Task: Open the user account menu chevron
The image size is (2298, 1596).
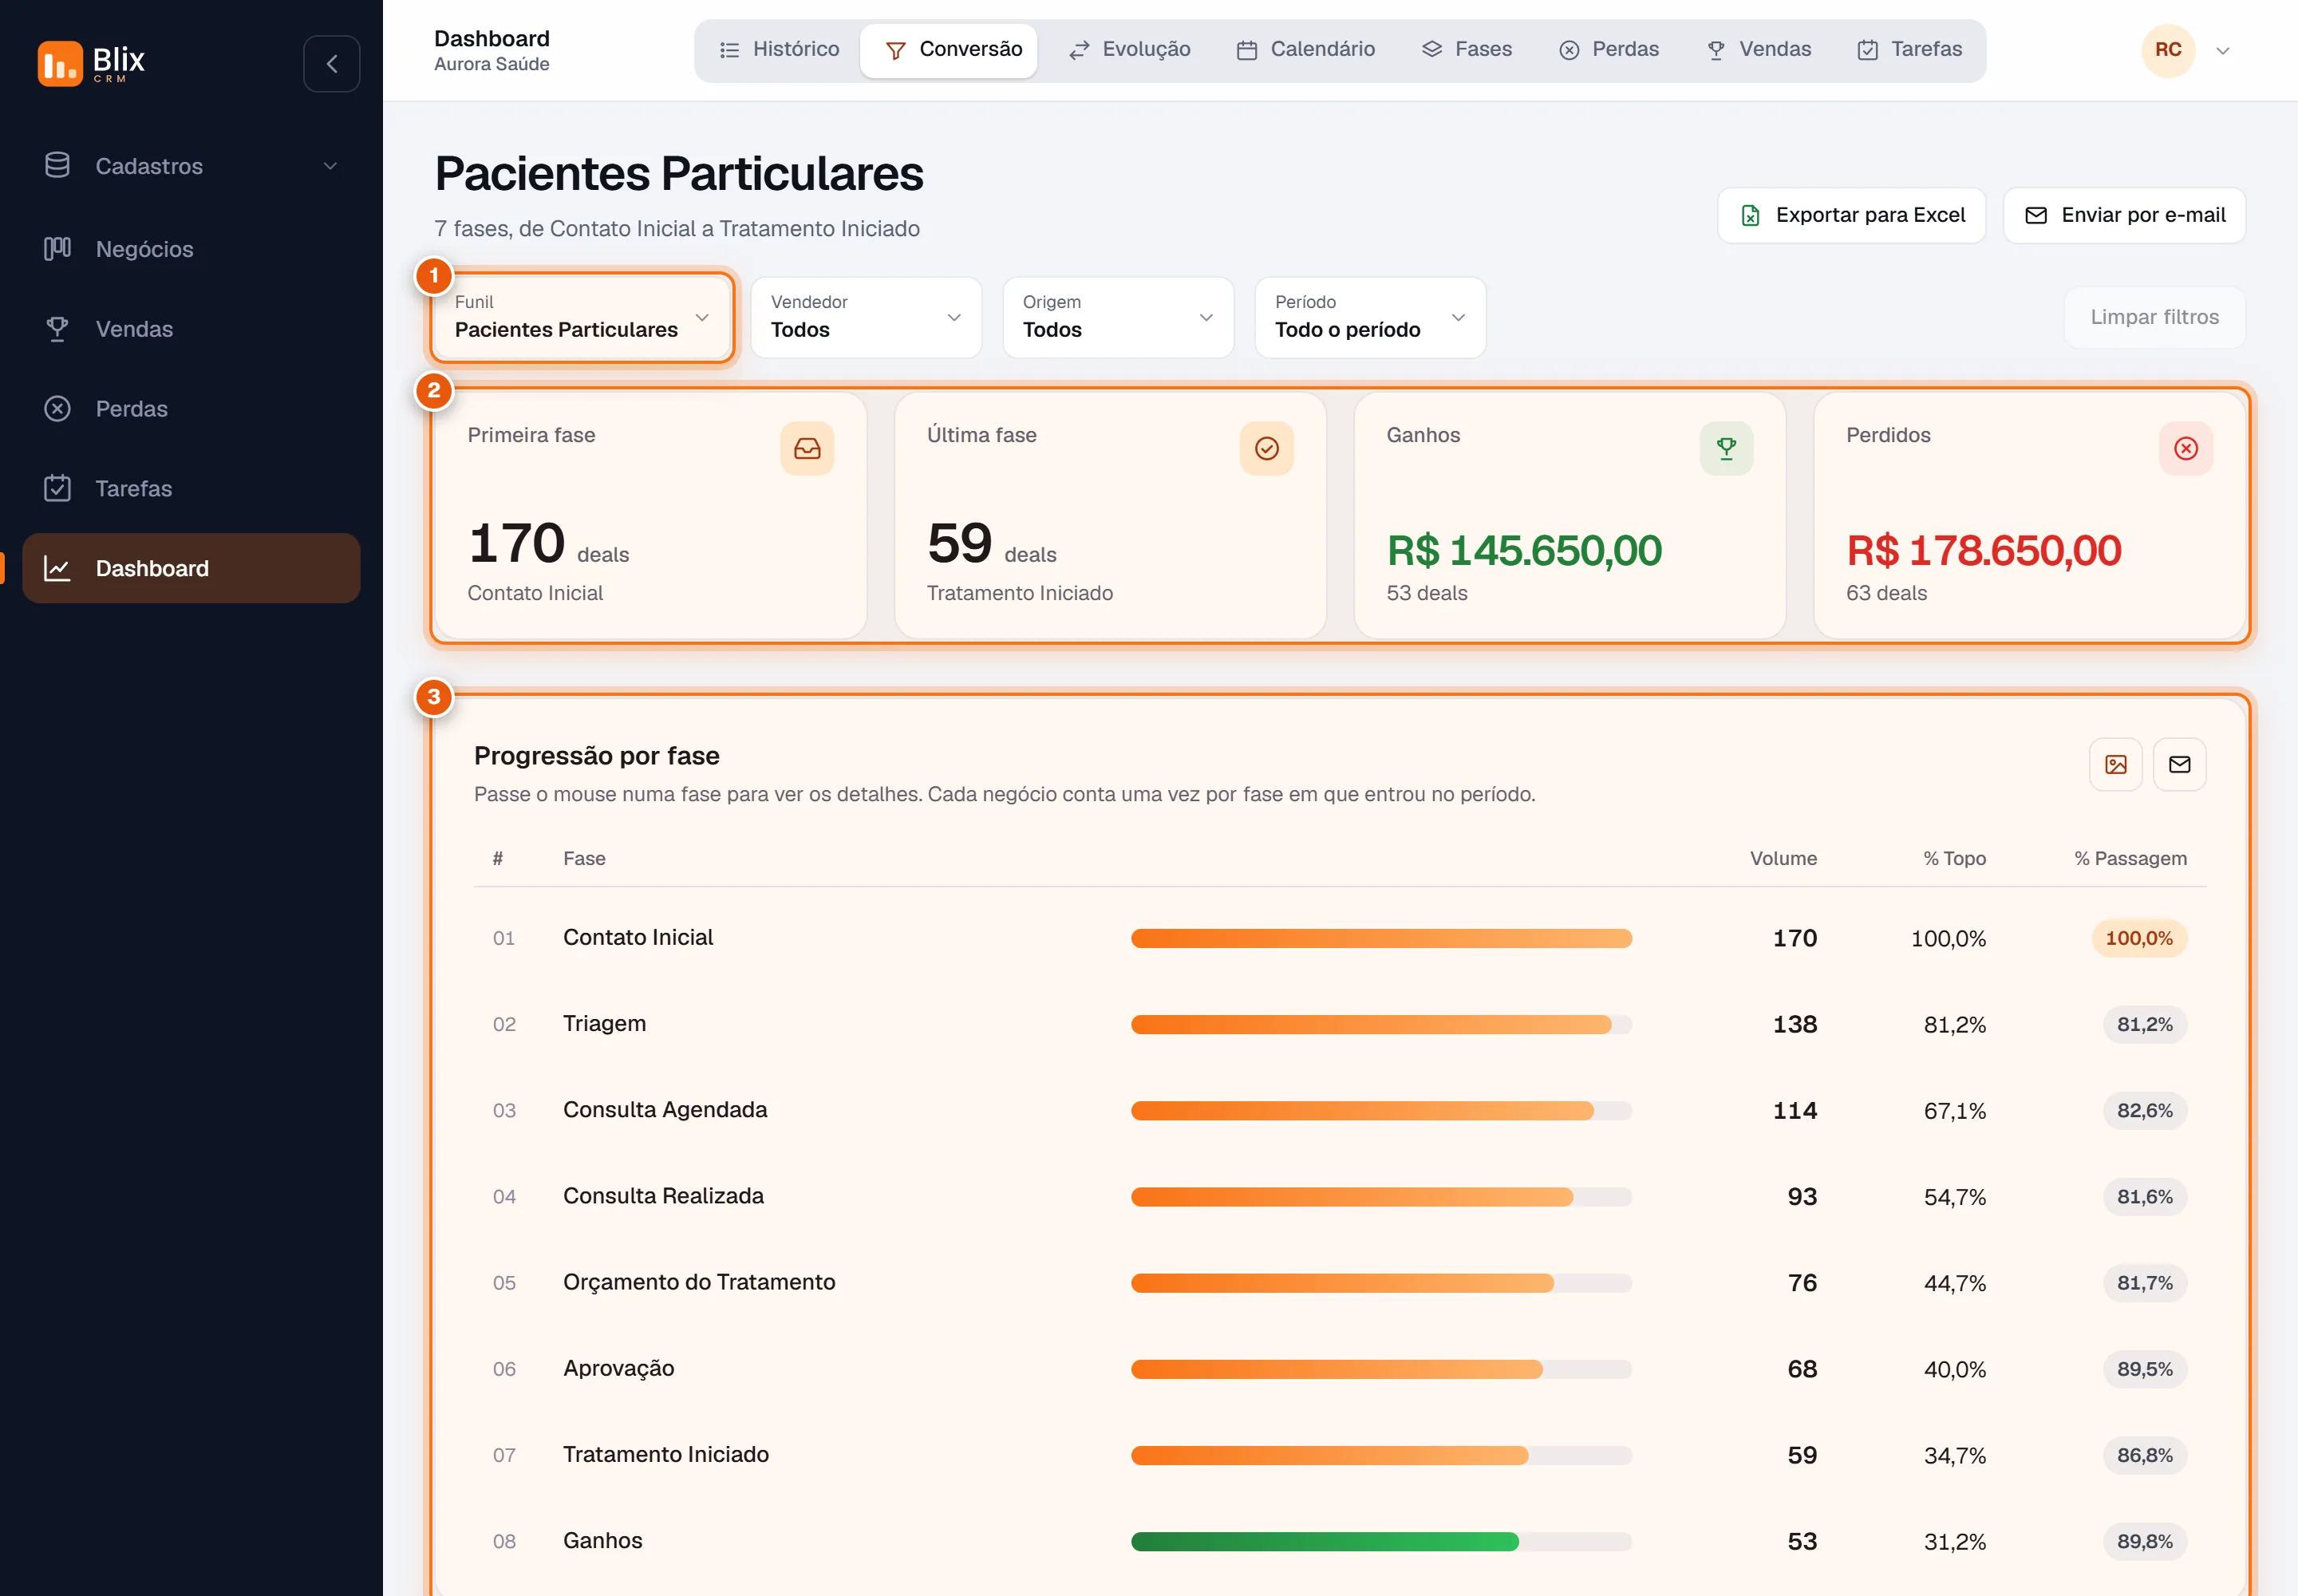Action: [x=2223, y=51]
